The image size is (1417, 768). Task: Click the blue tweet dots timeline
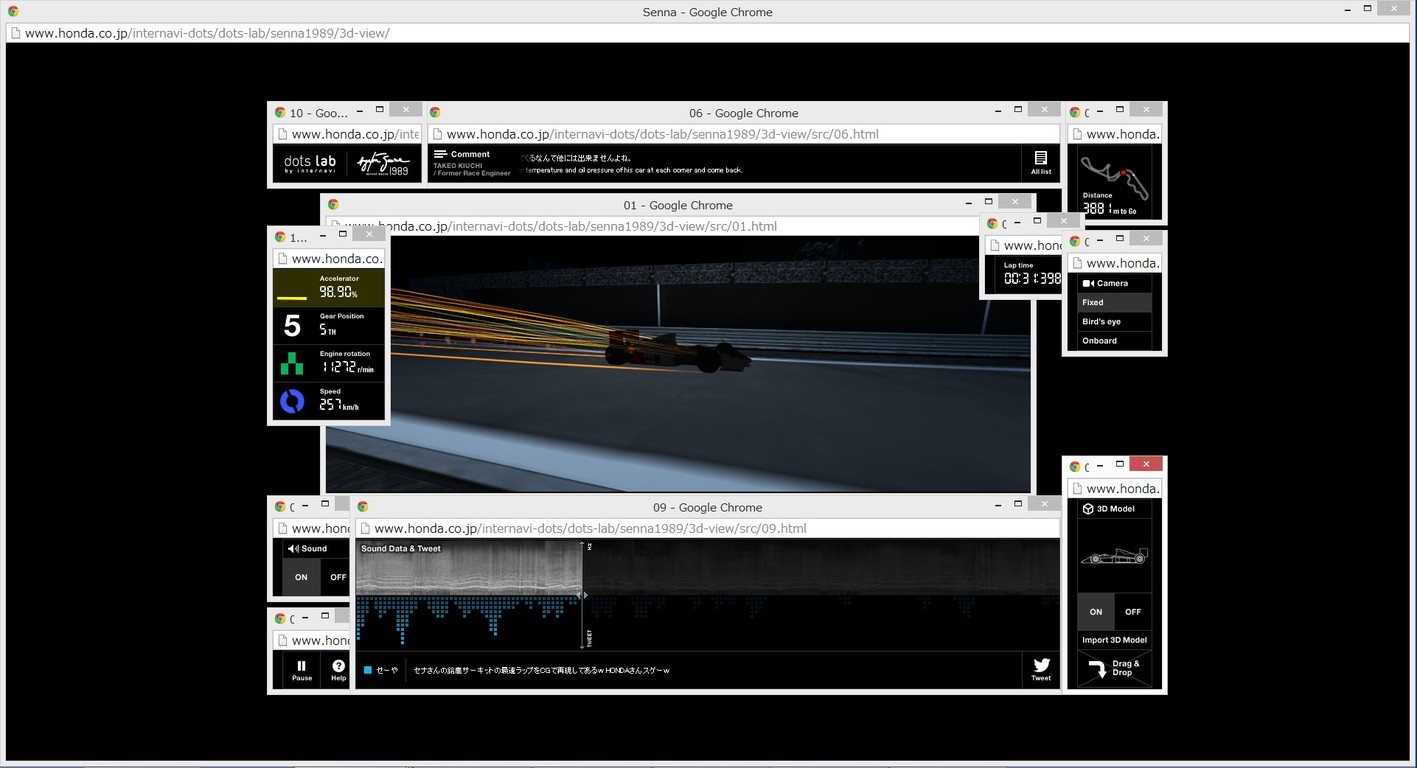click(x=468, y=619)
